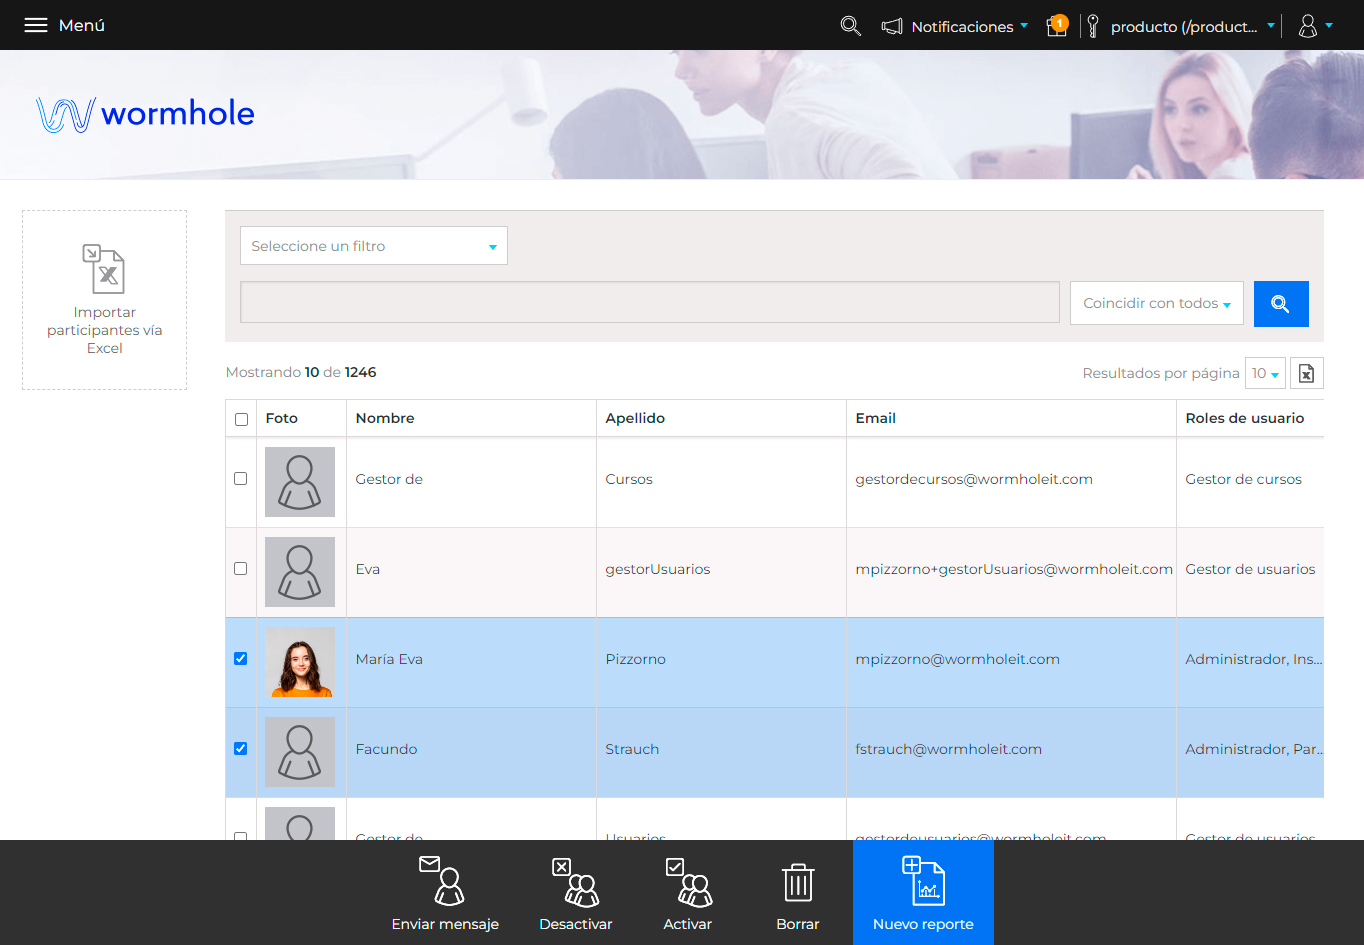The width and height of the screenshot is (1364, 945).
Task: Open the box icon with badge 1
Action: point(1057,26)
